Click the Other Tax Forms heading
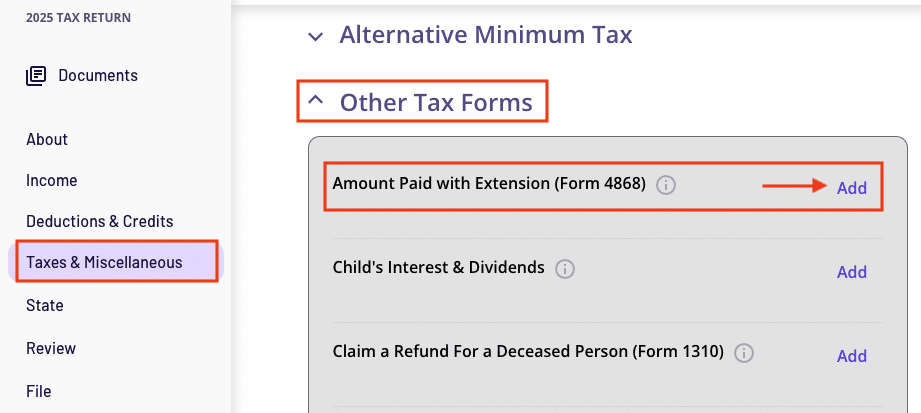Image resolution: width=921 pixels, height=413 pixels. pyautogui.click(x=443, y=102)
